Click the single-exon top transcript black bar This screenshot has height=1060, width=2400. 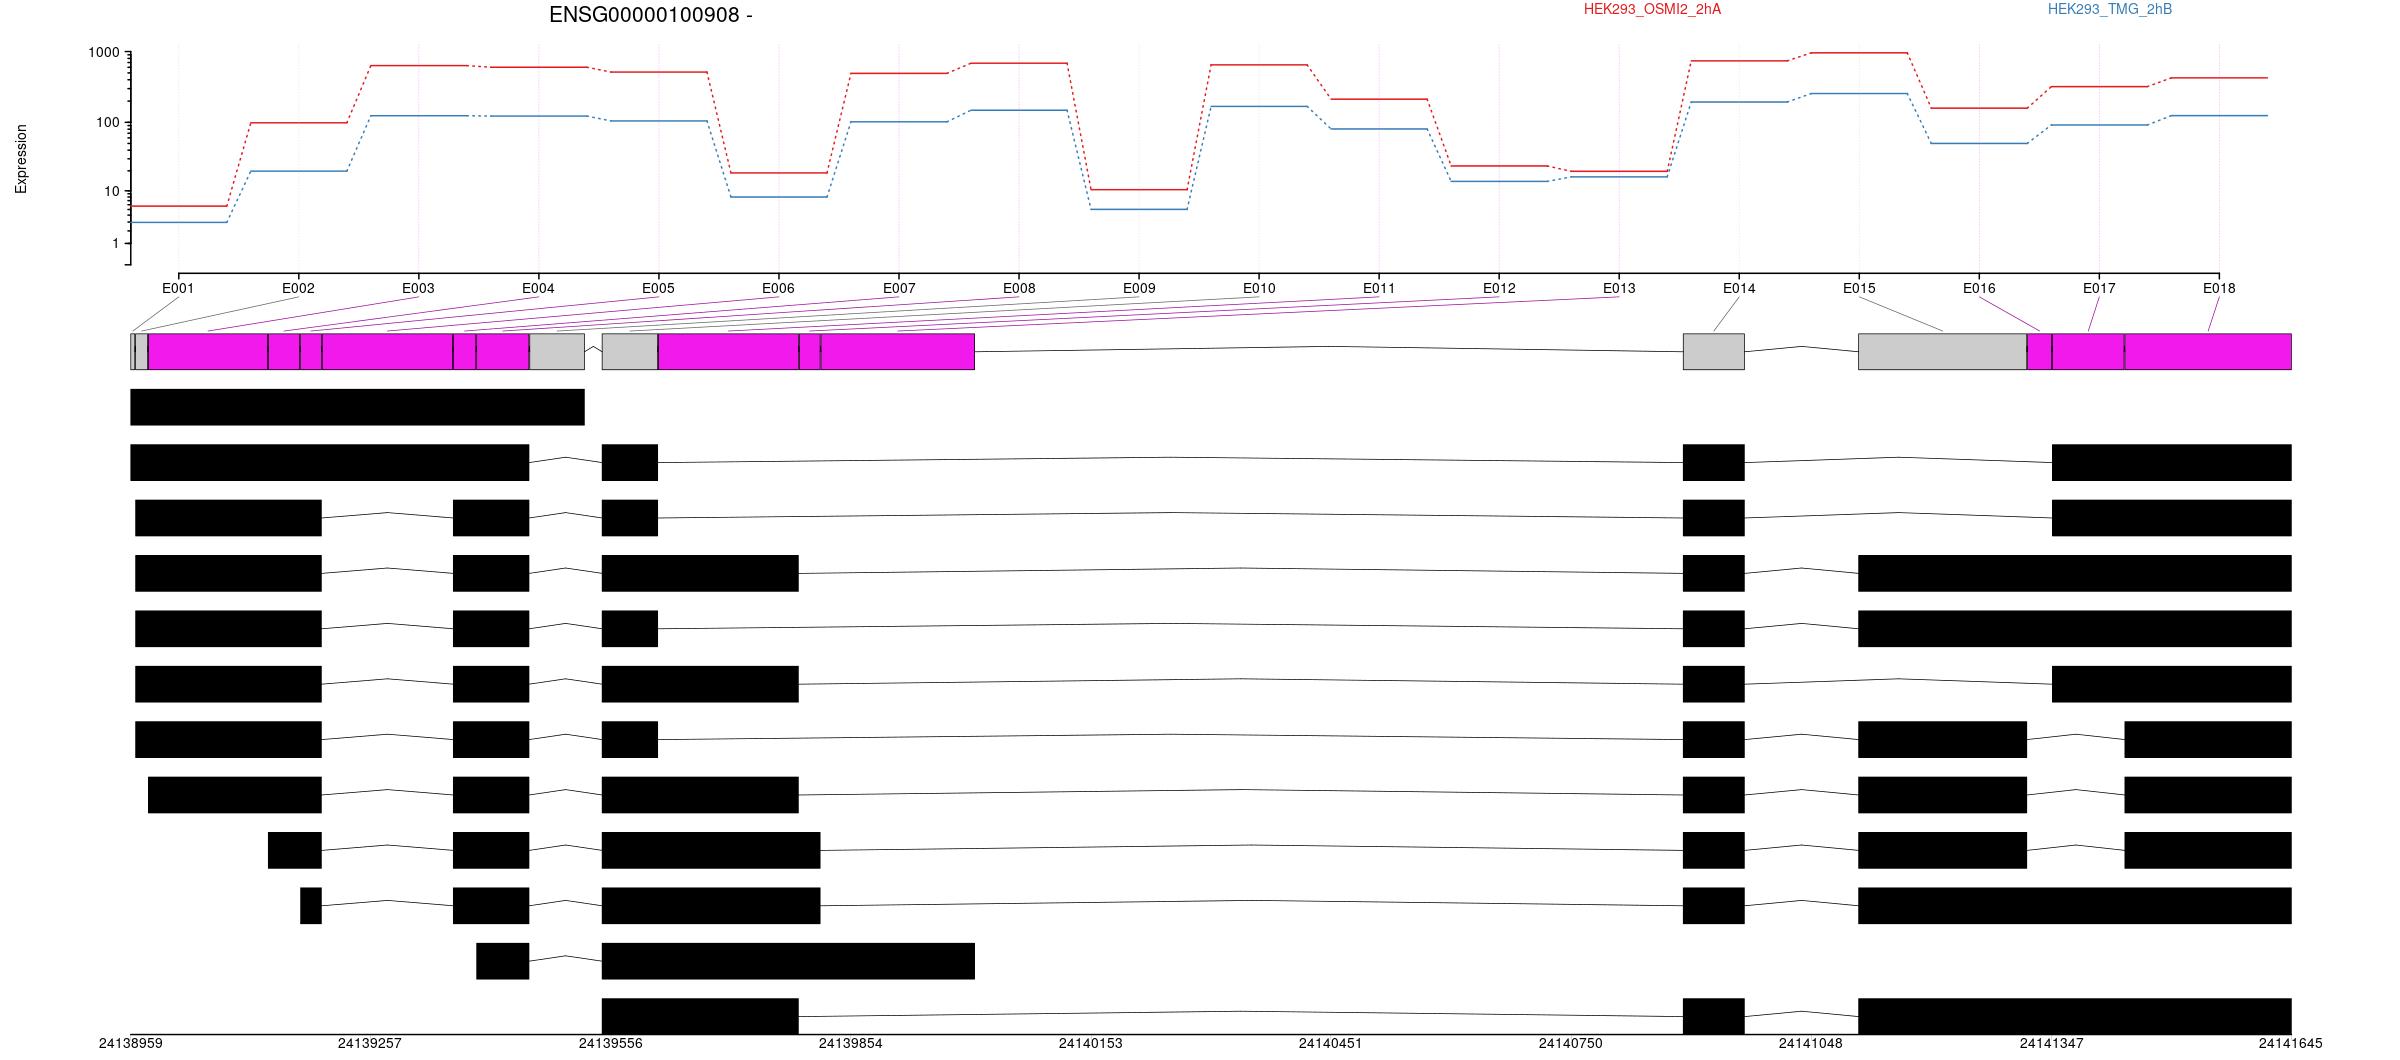(357, 407)
